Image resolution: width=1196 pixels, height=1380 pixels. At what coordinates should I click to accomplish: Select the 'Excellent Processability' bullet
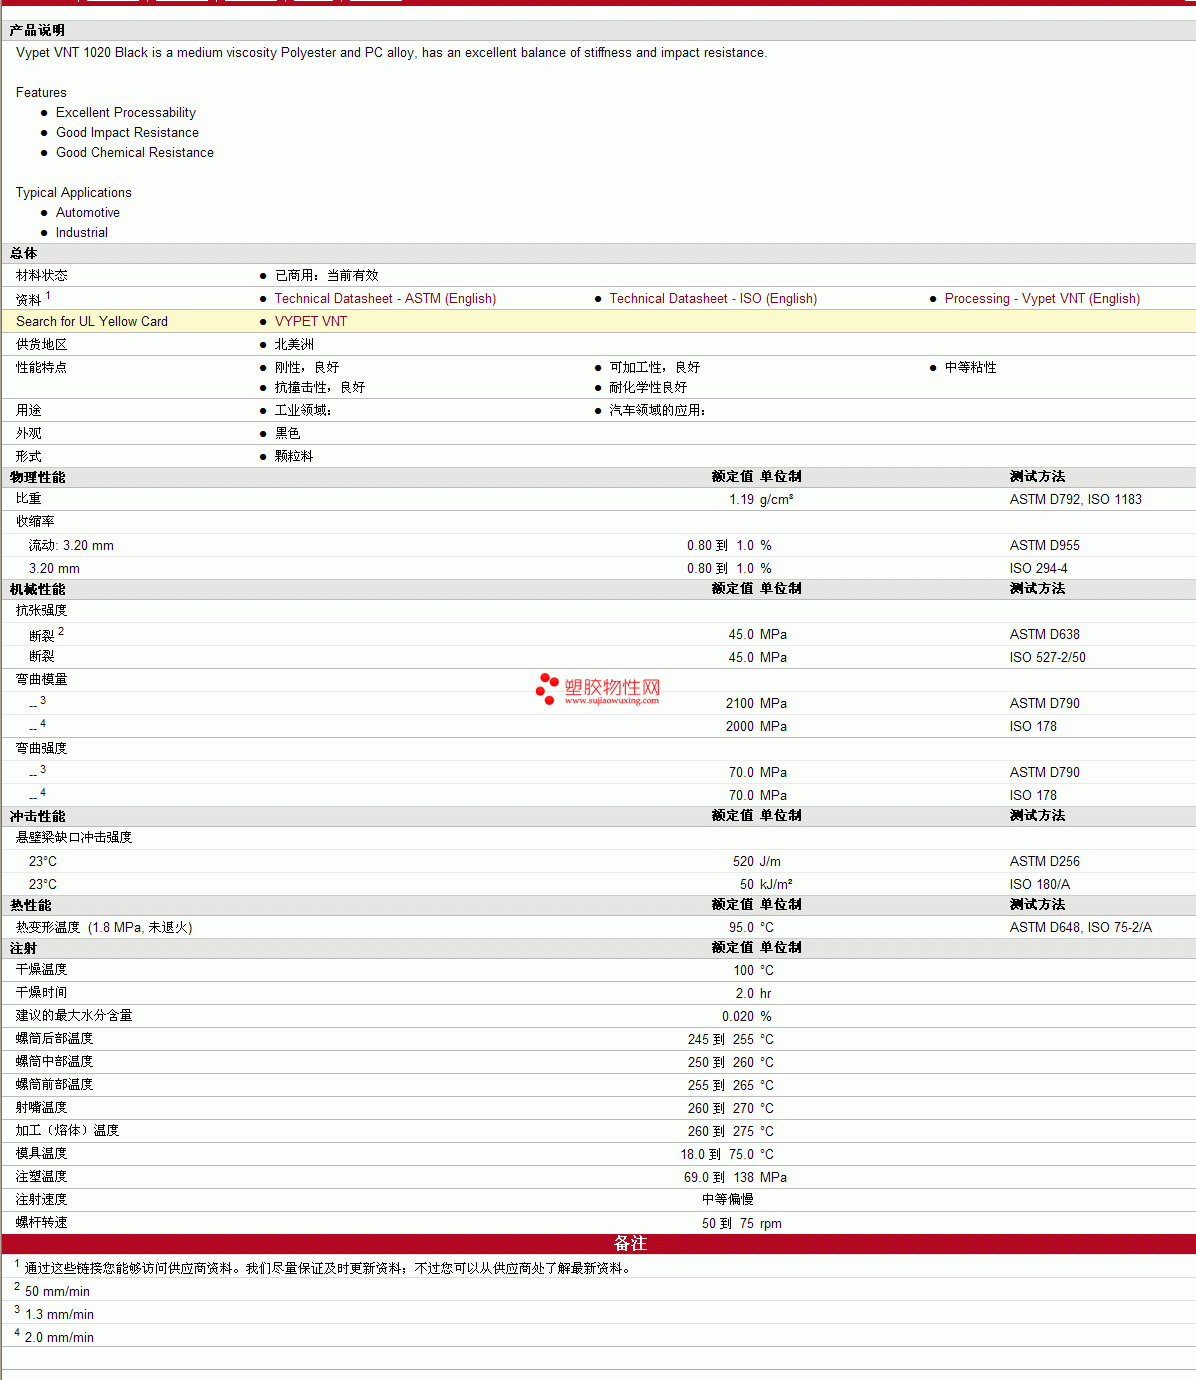(126, 112)
